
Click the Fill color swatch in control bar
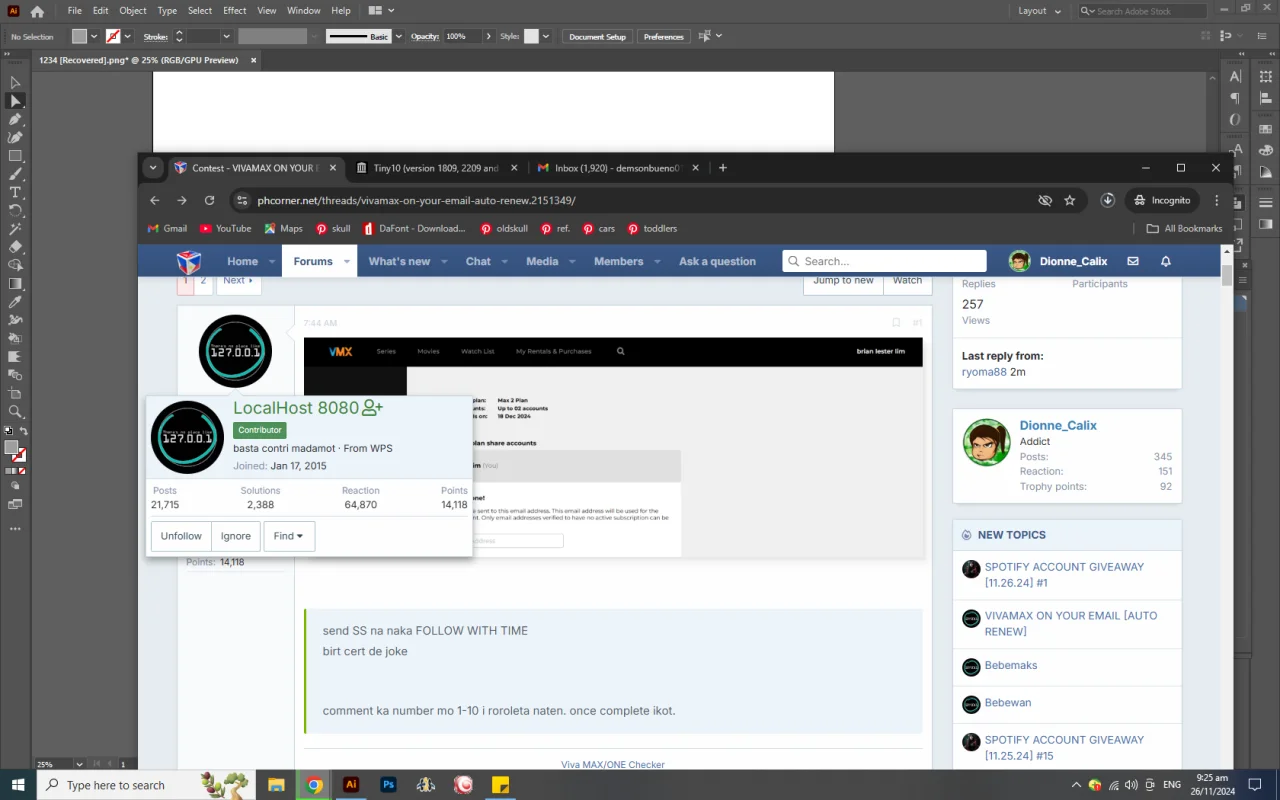pyautogui.click(x=80, y=37)
